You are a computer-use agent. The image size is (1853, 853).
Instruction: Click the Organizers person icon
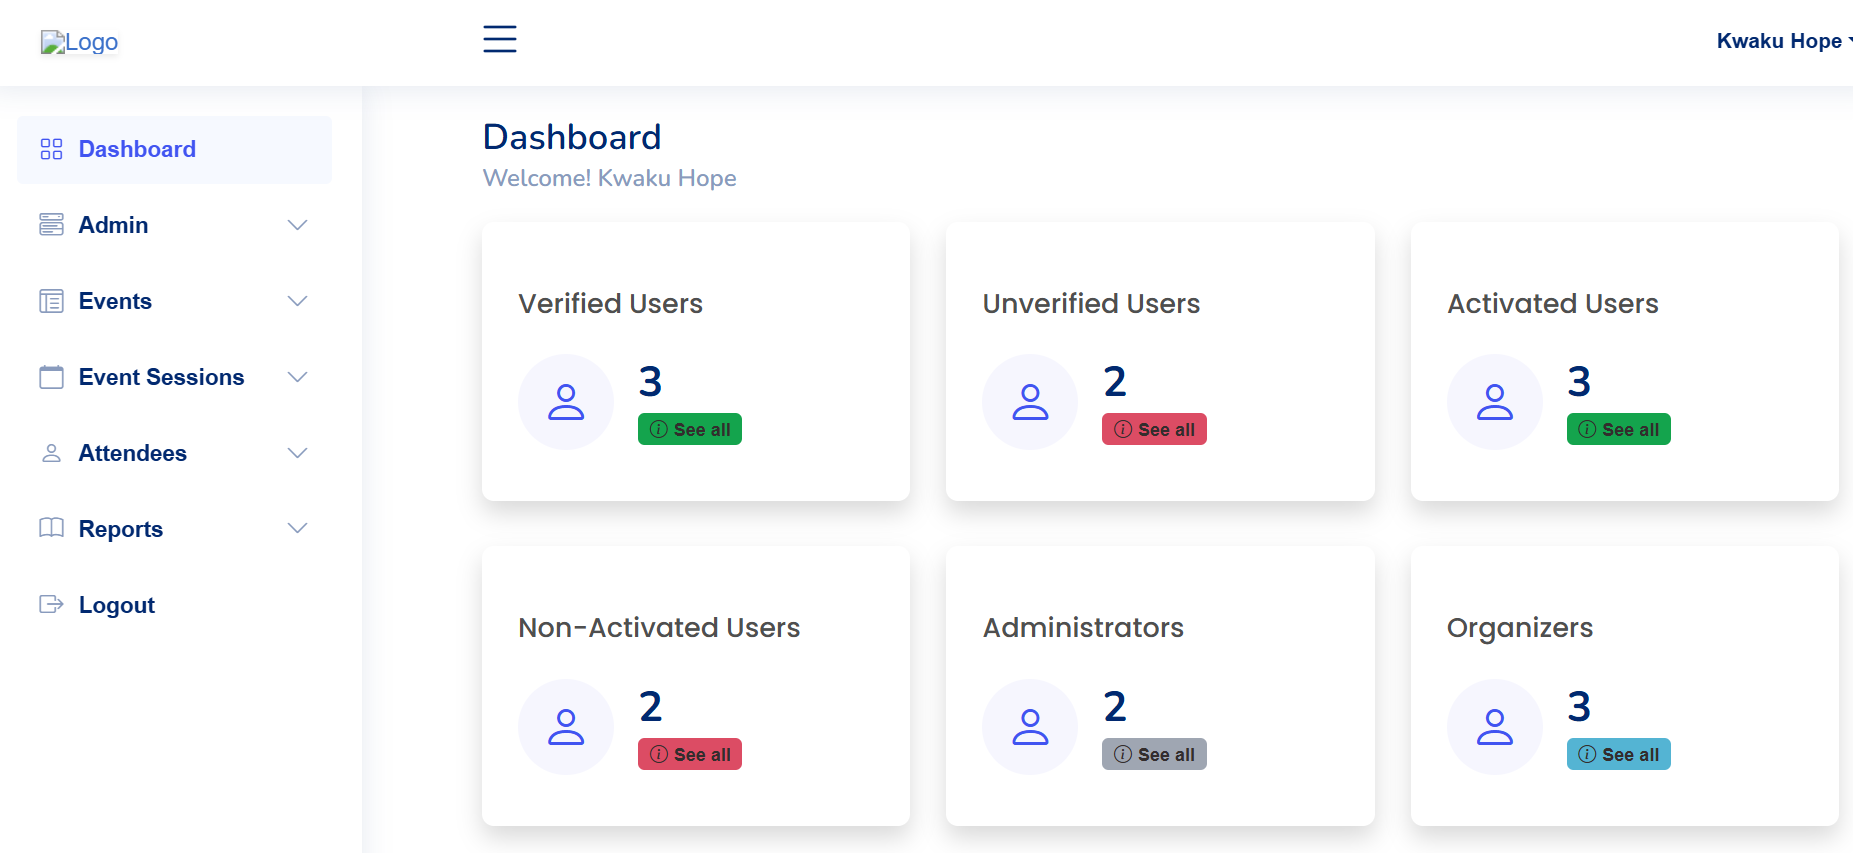tap(1495, 727)
